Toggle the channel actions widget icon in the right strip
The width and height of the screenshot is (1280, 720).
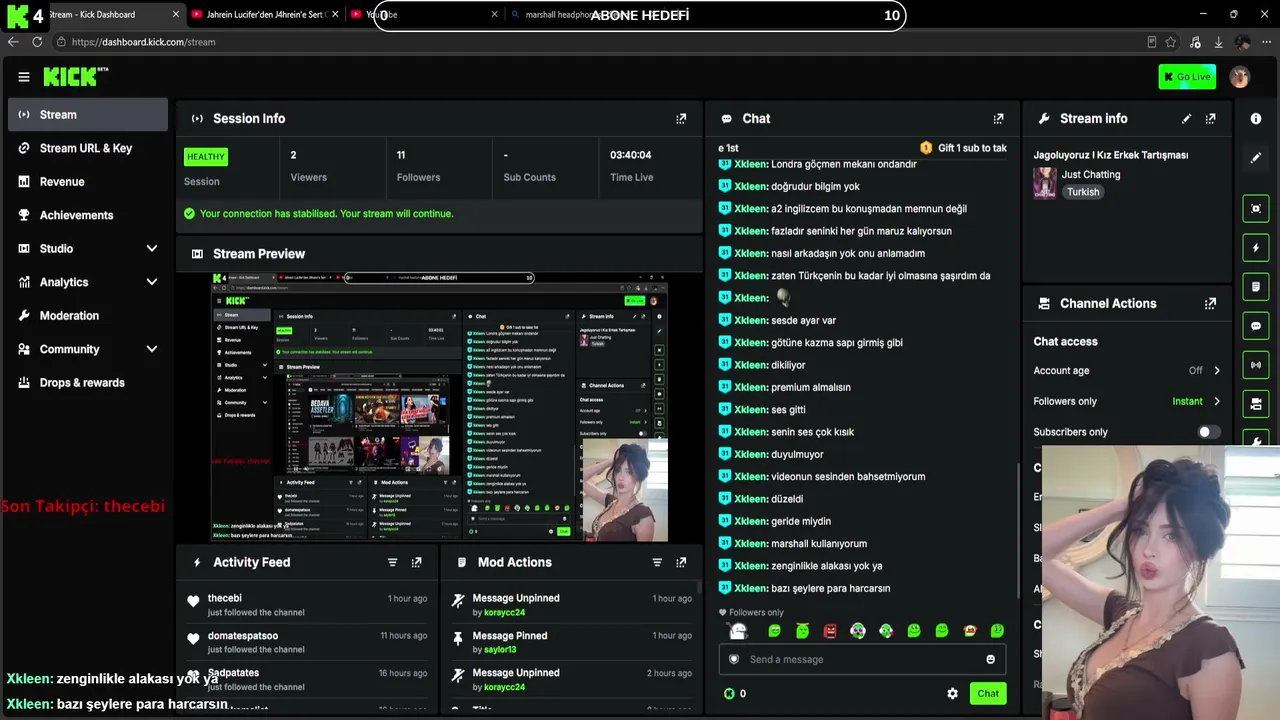tap(1256, 404)
